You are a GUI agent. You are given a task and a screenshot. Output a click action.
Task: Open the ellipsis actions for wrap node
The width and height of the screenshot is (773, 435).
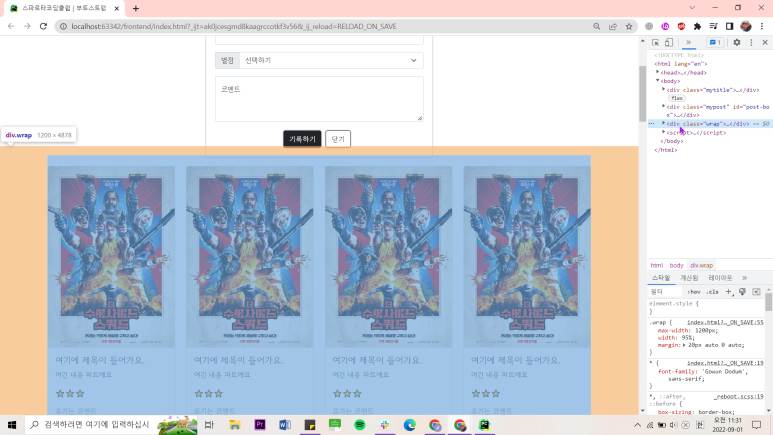(x=652, y=124)
